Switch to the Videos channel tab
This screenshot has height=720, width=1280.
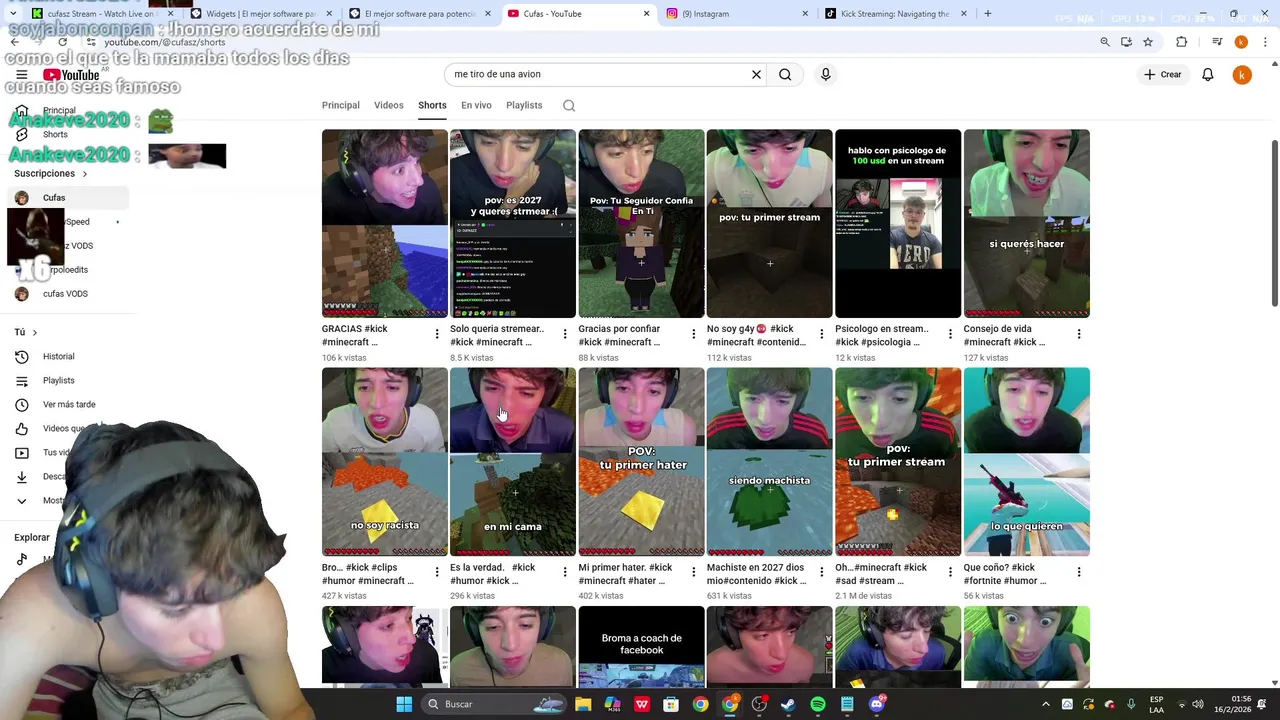click(388, 105)
